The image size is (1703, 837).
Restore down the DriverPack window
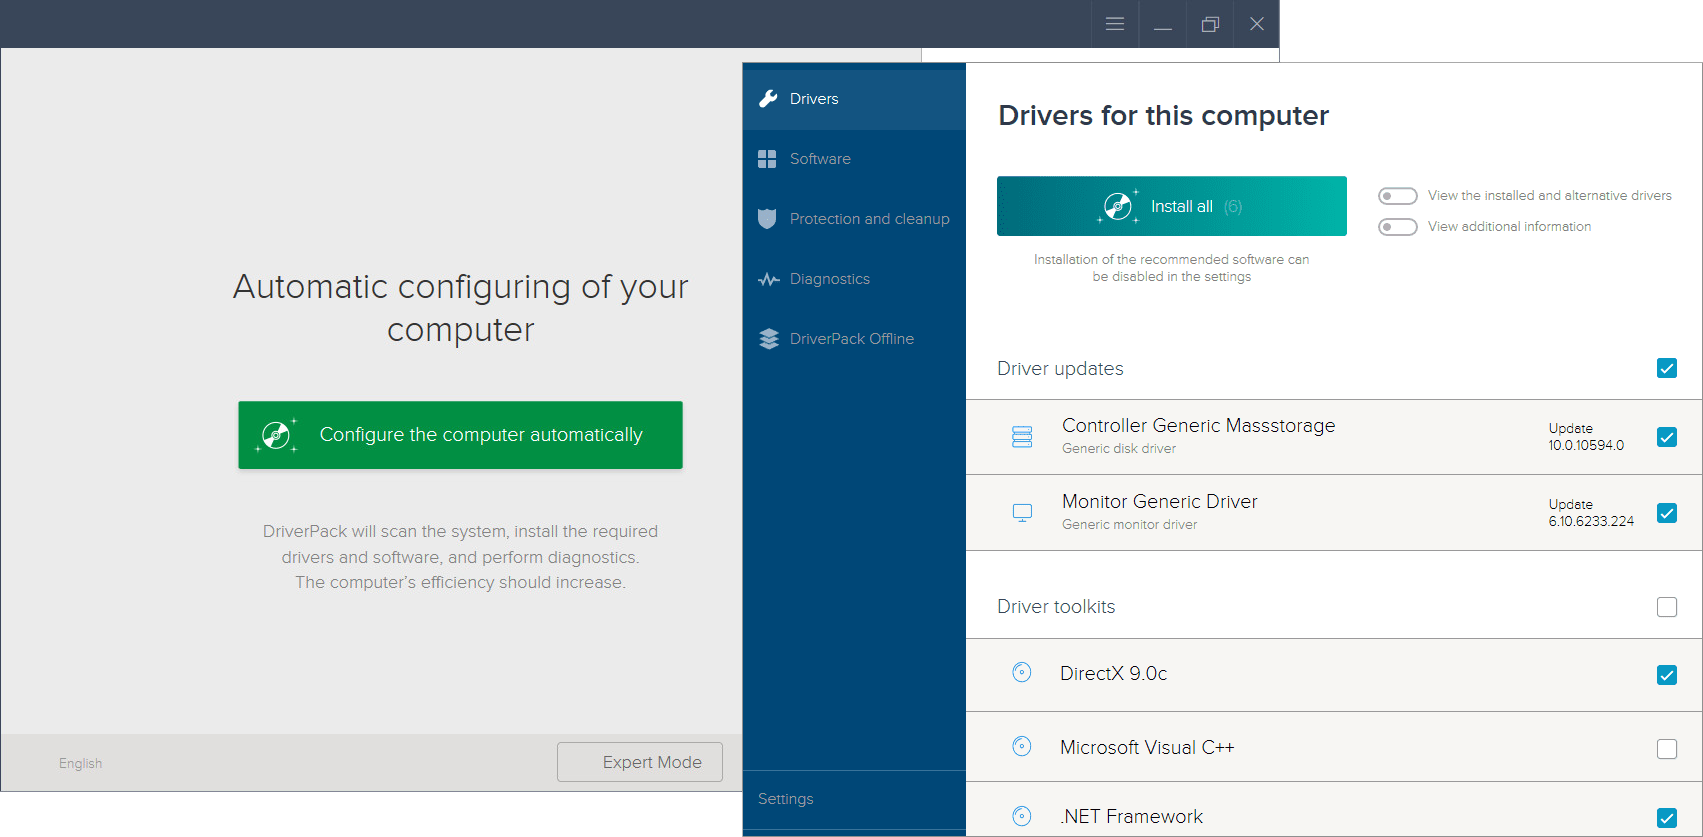point(1210,24)
